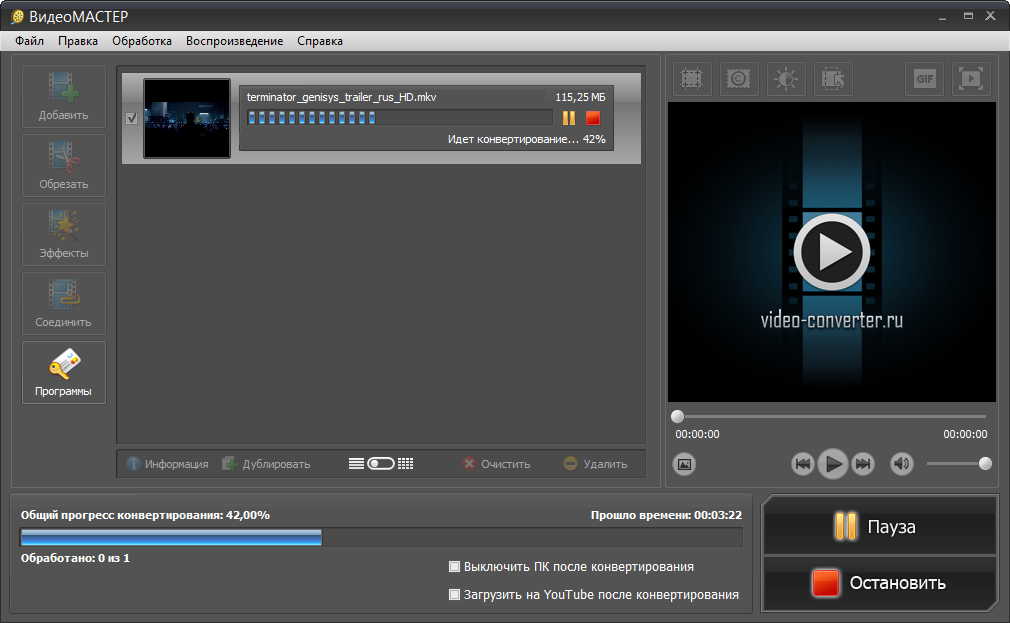
Task: Click the GIF creation icon
Action: click(925, 79)
